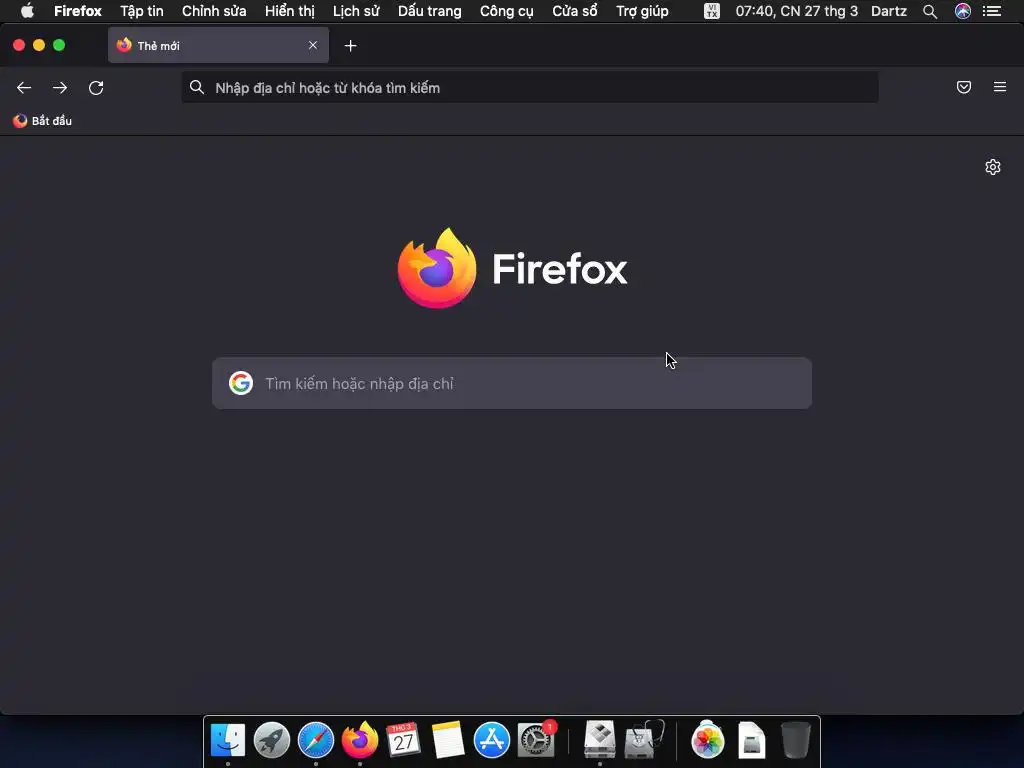The height and width of the screenshot is (768, 1024).
Task: Click the Dartz user name in menu bar
Action: [889, 11]
